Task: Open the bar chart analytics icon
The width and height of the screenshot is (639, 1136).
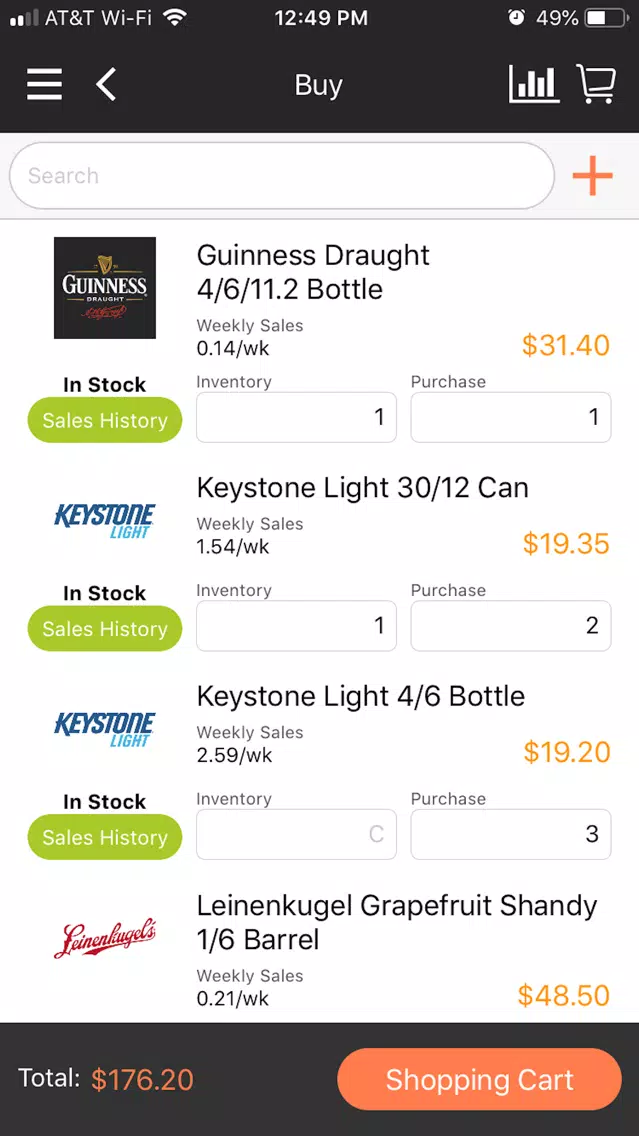Action: [x=534, y=85]
